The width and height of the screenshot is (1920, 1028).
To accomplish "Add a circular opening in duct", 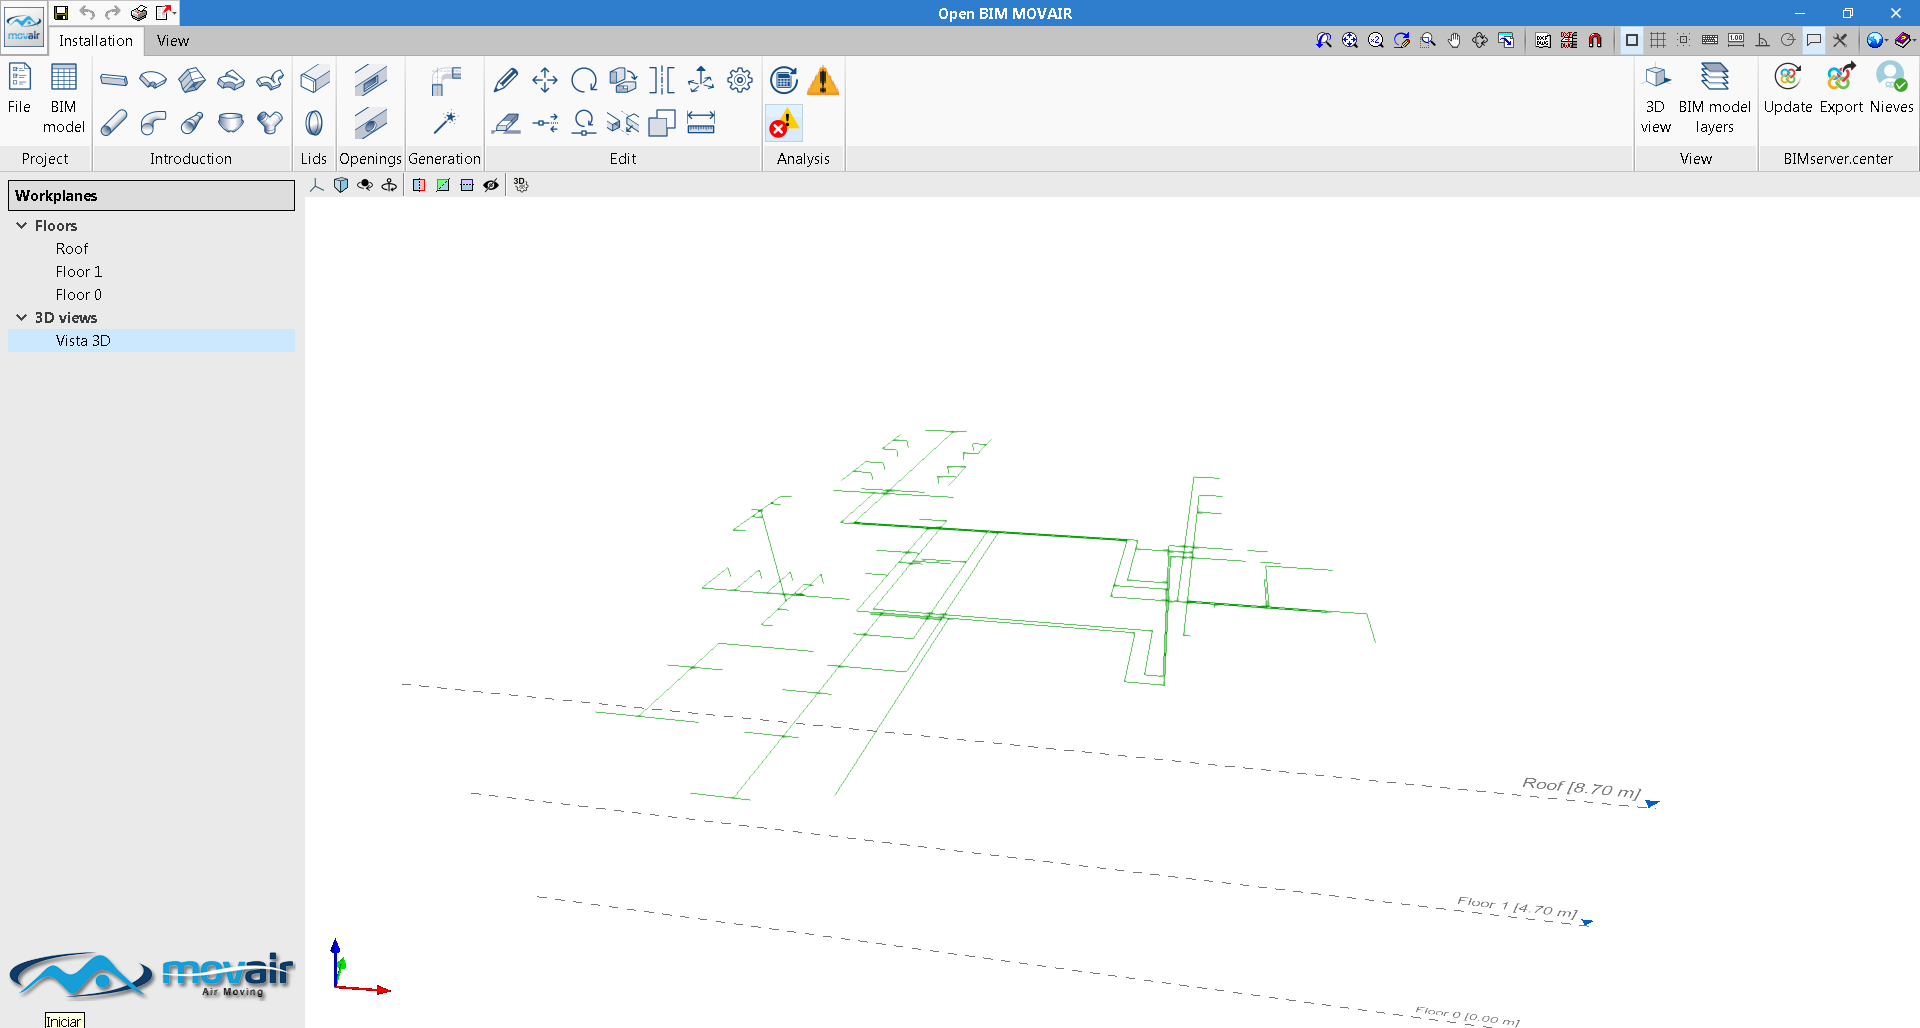I will pos(370,123).
